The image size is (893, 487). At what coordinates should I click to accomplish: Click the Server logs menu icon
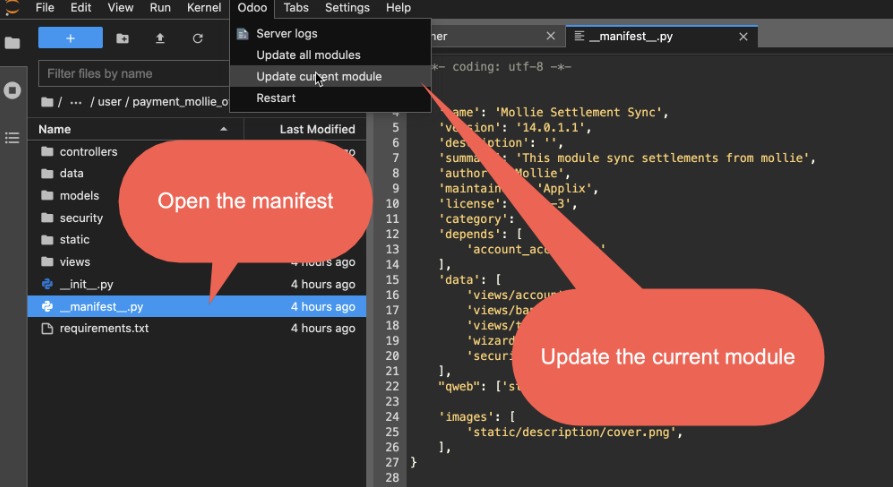pyautogui.click(x=243, y=34)
